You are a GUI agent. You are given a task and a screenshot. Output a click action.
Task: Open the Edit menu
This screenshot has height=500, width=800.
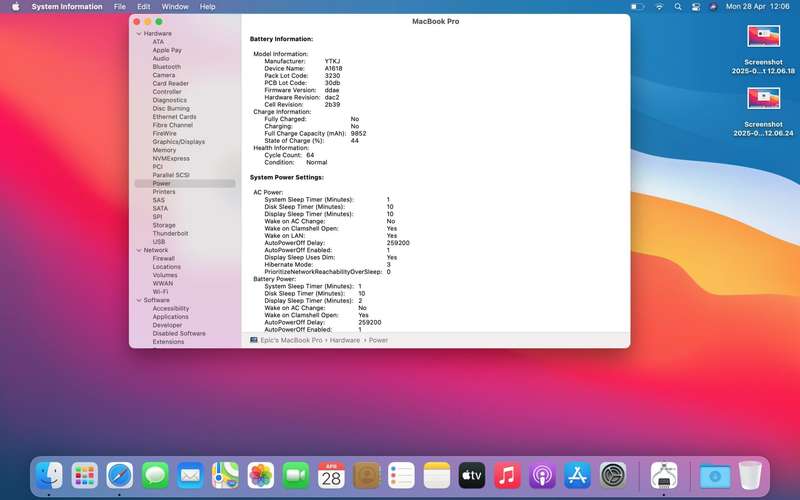pyautogui.click(x=144, y=7)
